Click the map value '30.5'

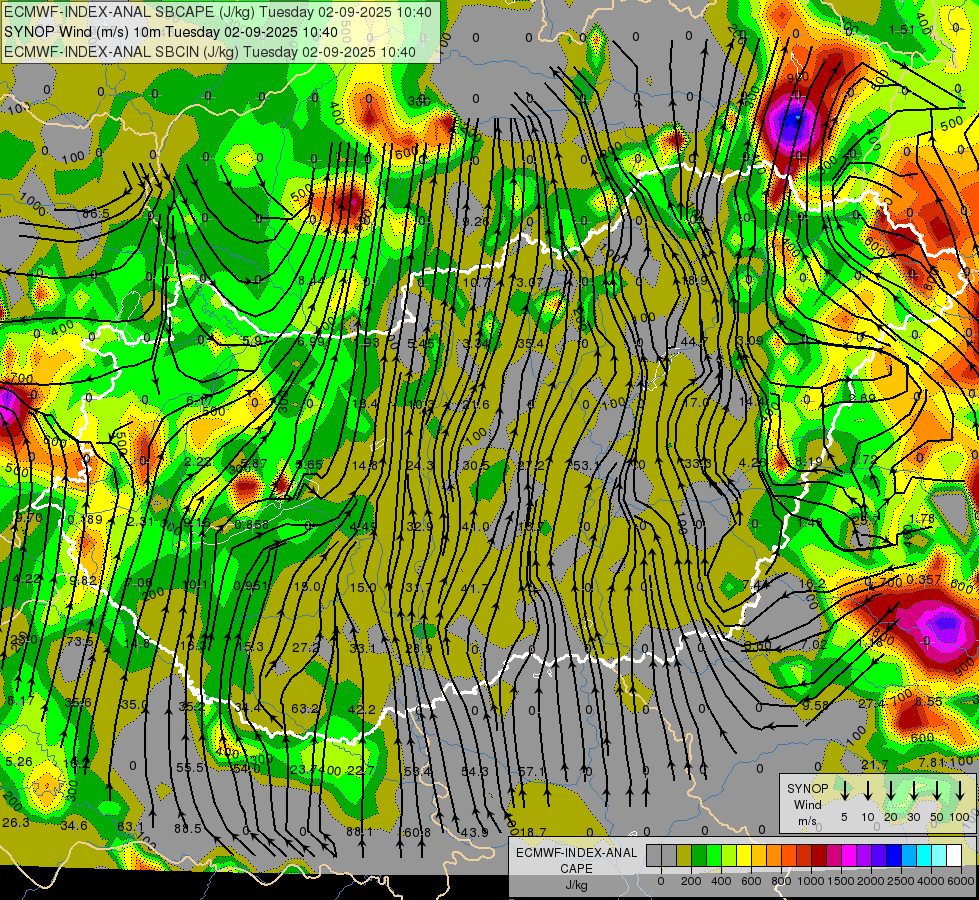click(476, 465)
